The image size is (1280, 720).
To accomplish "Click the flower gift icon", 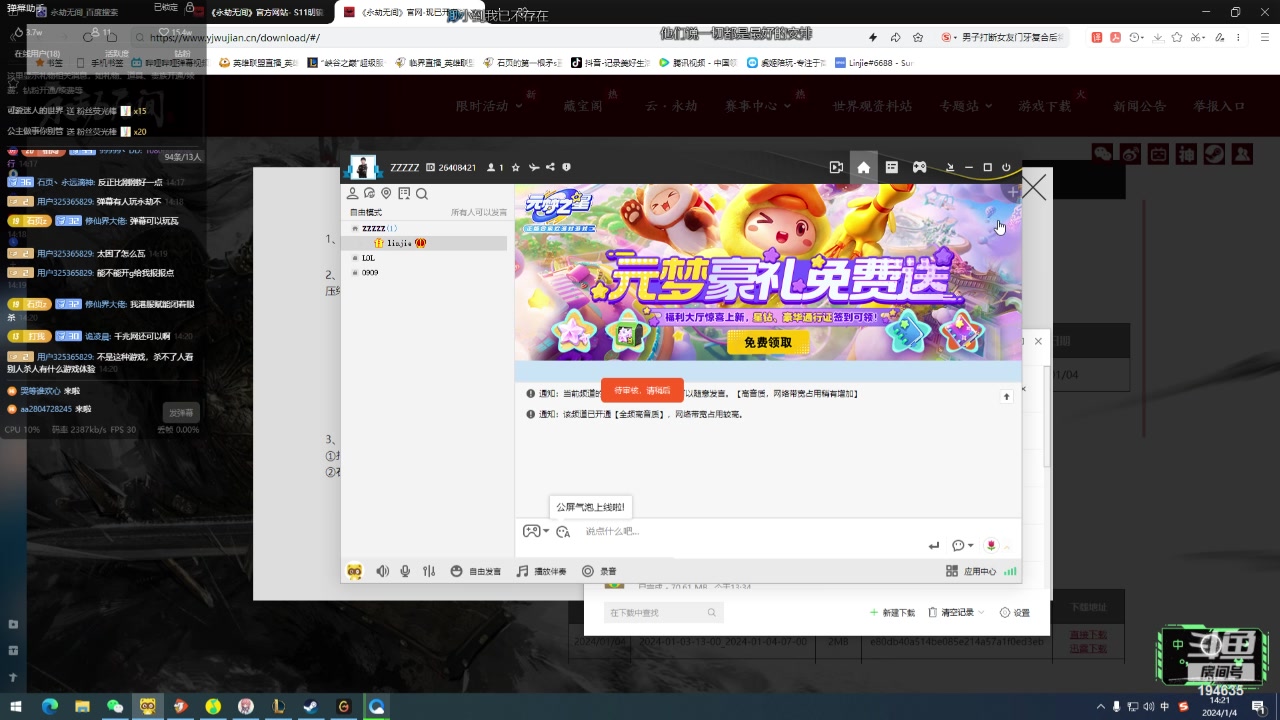I will (991, 545).
